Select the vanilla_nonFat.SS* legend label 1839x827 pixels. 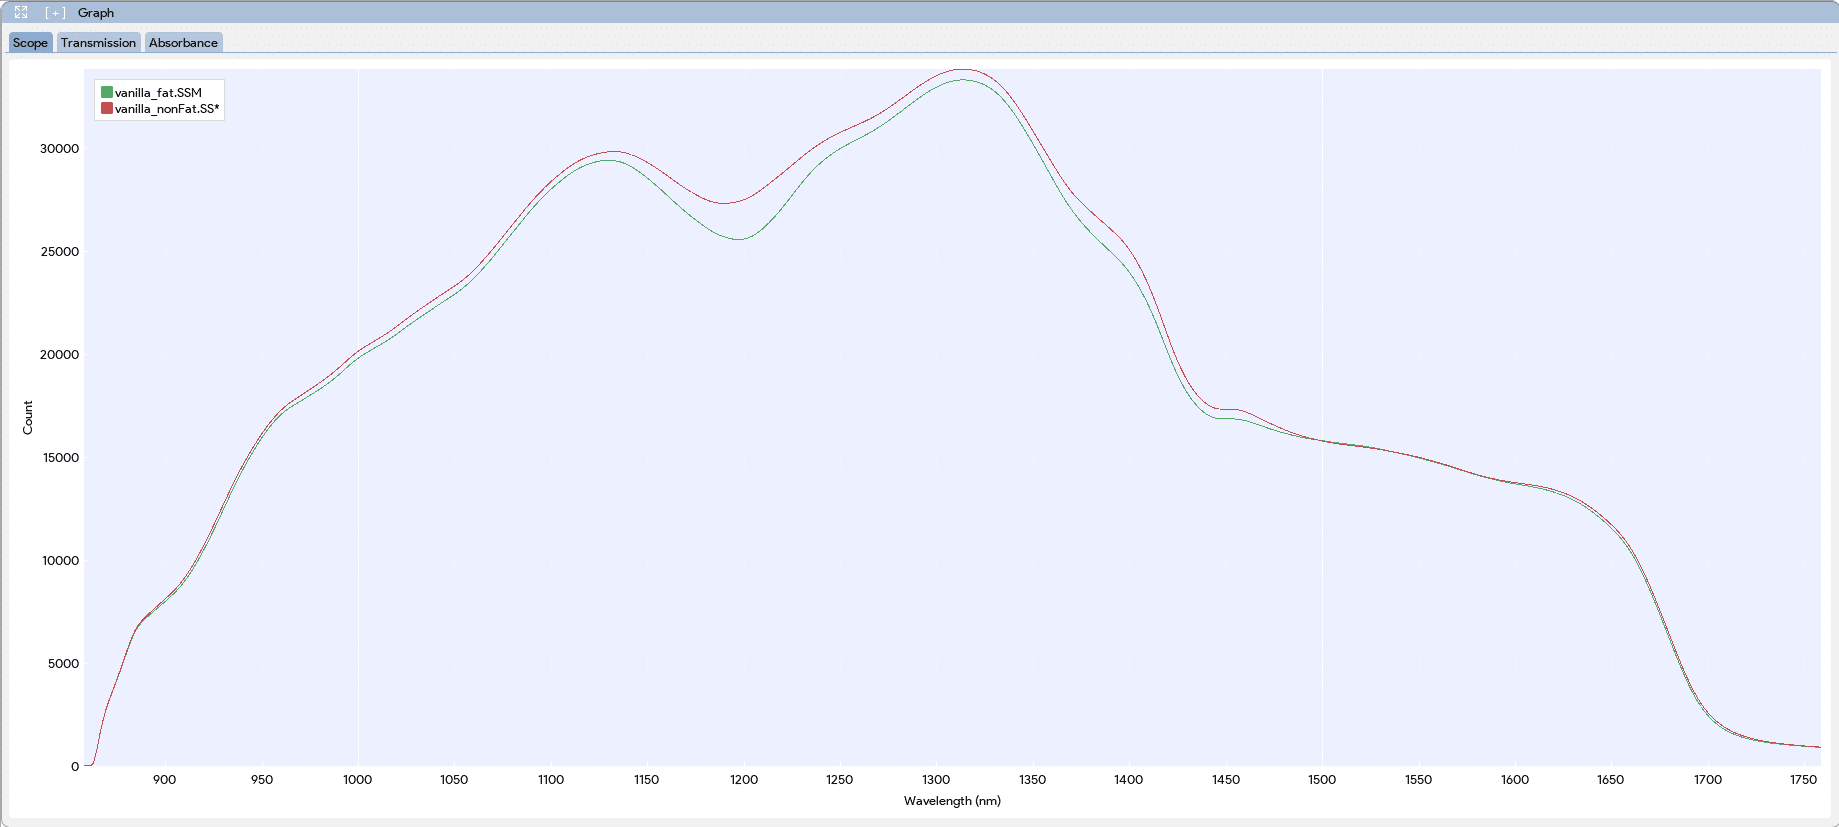(x=167, y=109)
